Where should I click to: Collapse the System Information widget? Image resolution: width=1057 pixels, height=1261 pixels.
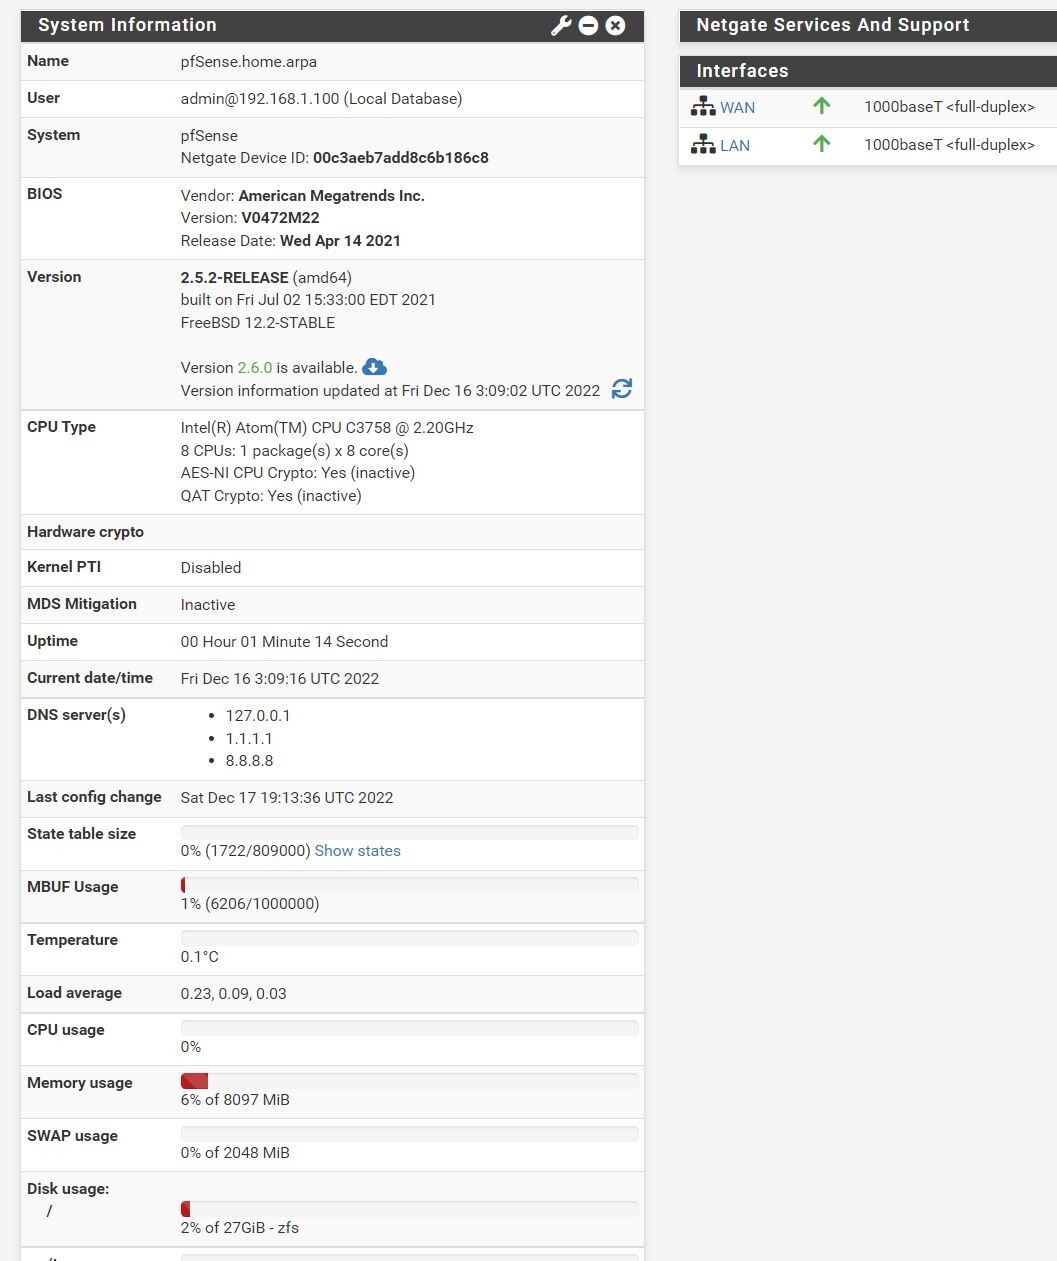pos(589,26)
